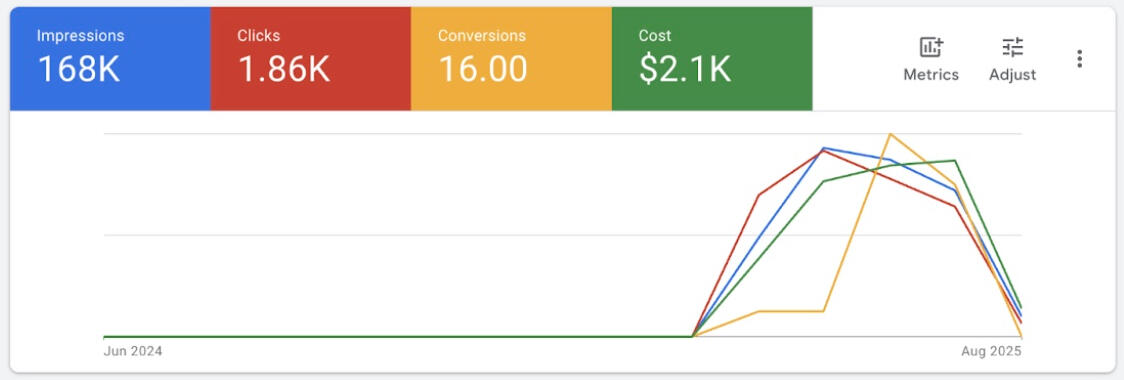Click the Metrics text label
This screenshot has width=1124, height=380.
click(930, 75)
